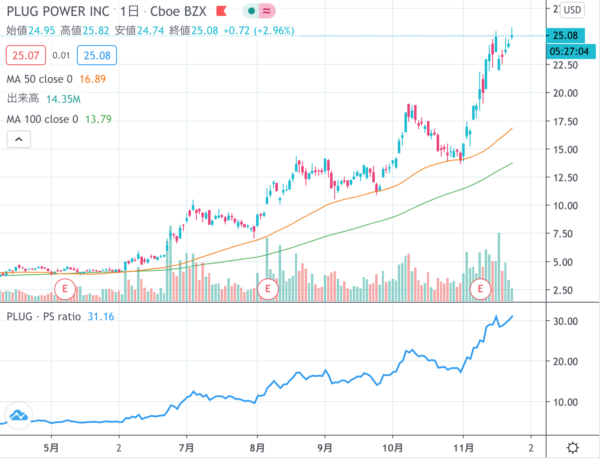Click the MA 100 value 13.79
The width and height of the screenshot is (600, 459).
coord(98,119)
